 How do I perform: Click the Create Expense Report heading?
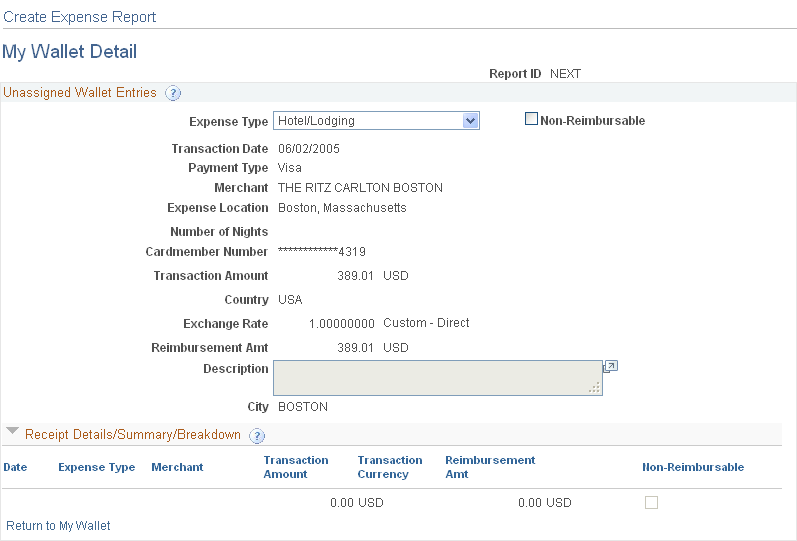coord(79,17)
